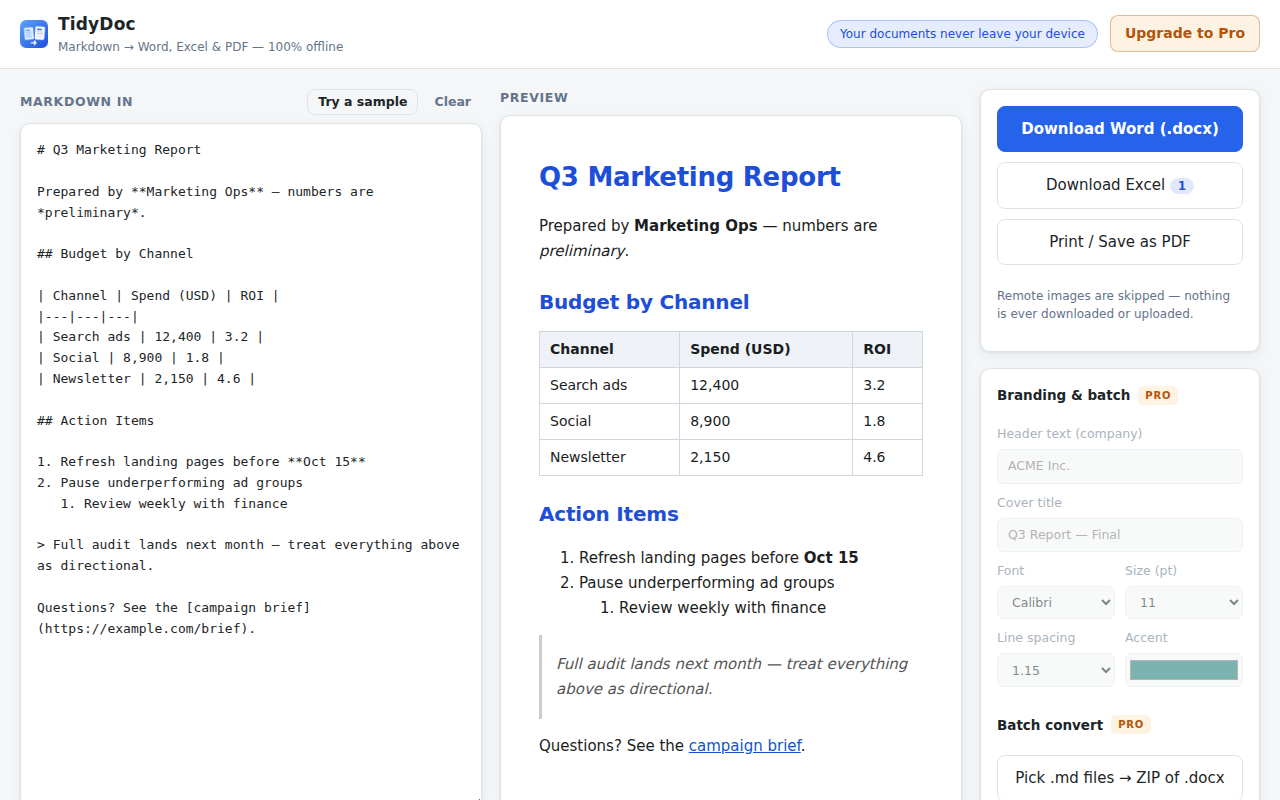Click the Excel table count badge '1'
This screenshot has height=800, width=1280.
1182,186
